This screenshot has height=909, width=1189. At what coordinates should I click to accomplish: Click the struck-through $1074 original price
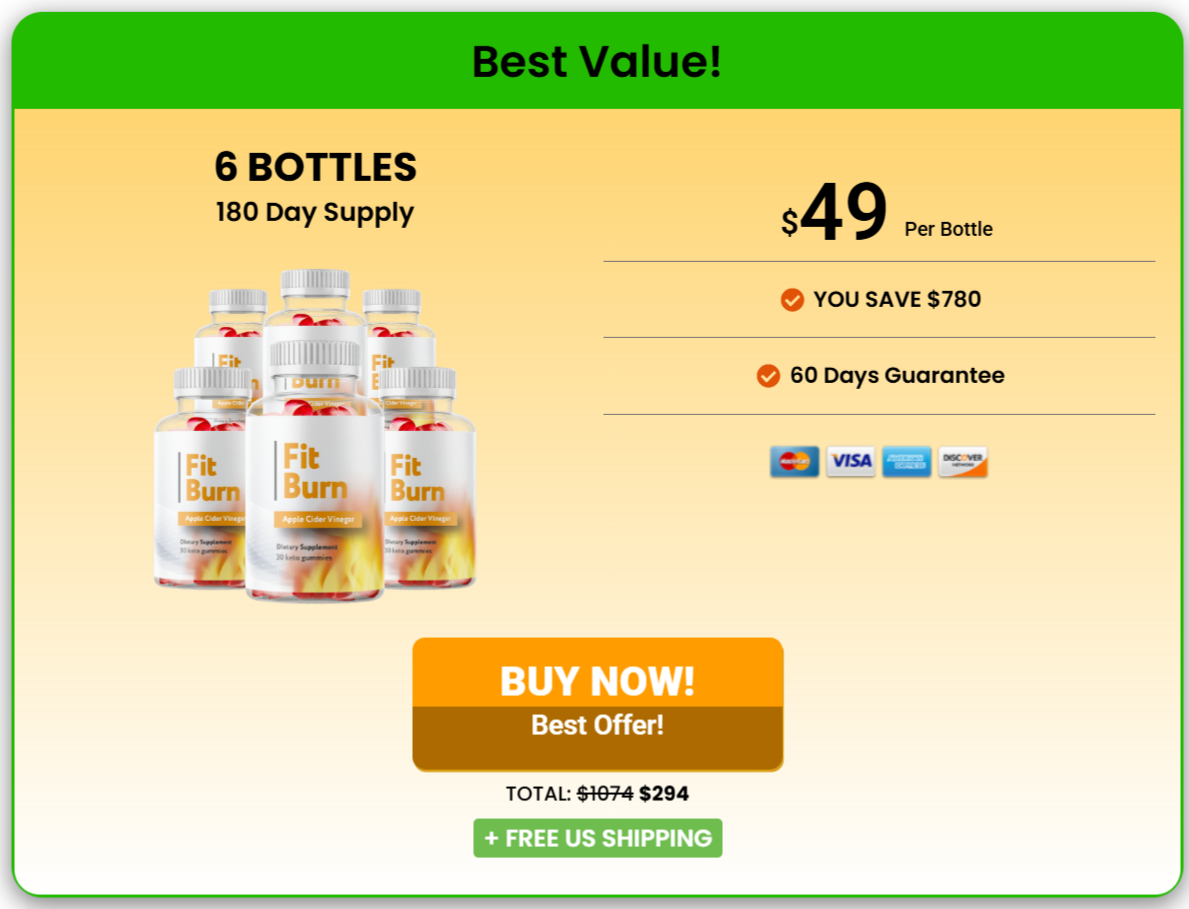[605, 794]
